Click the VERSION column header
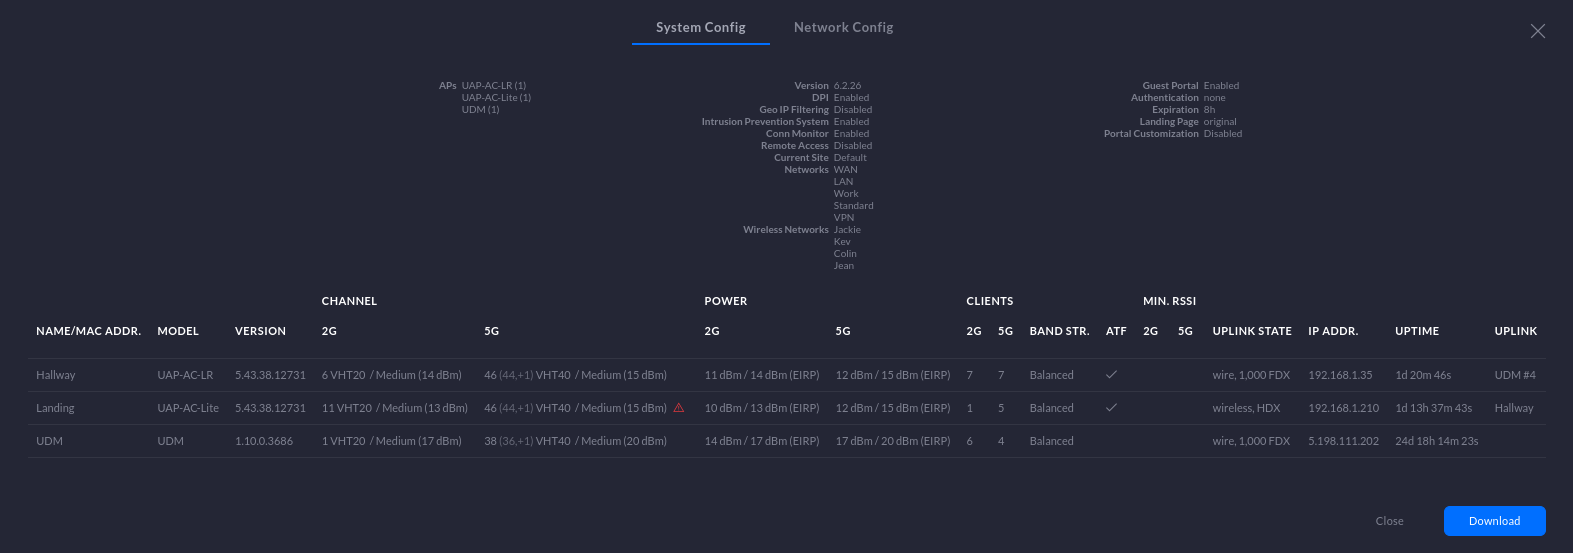Screen dimensions: 1573x553 (x=260, y=331)
